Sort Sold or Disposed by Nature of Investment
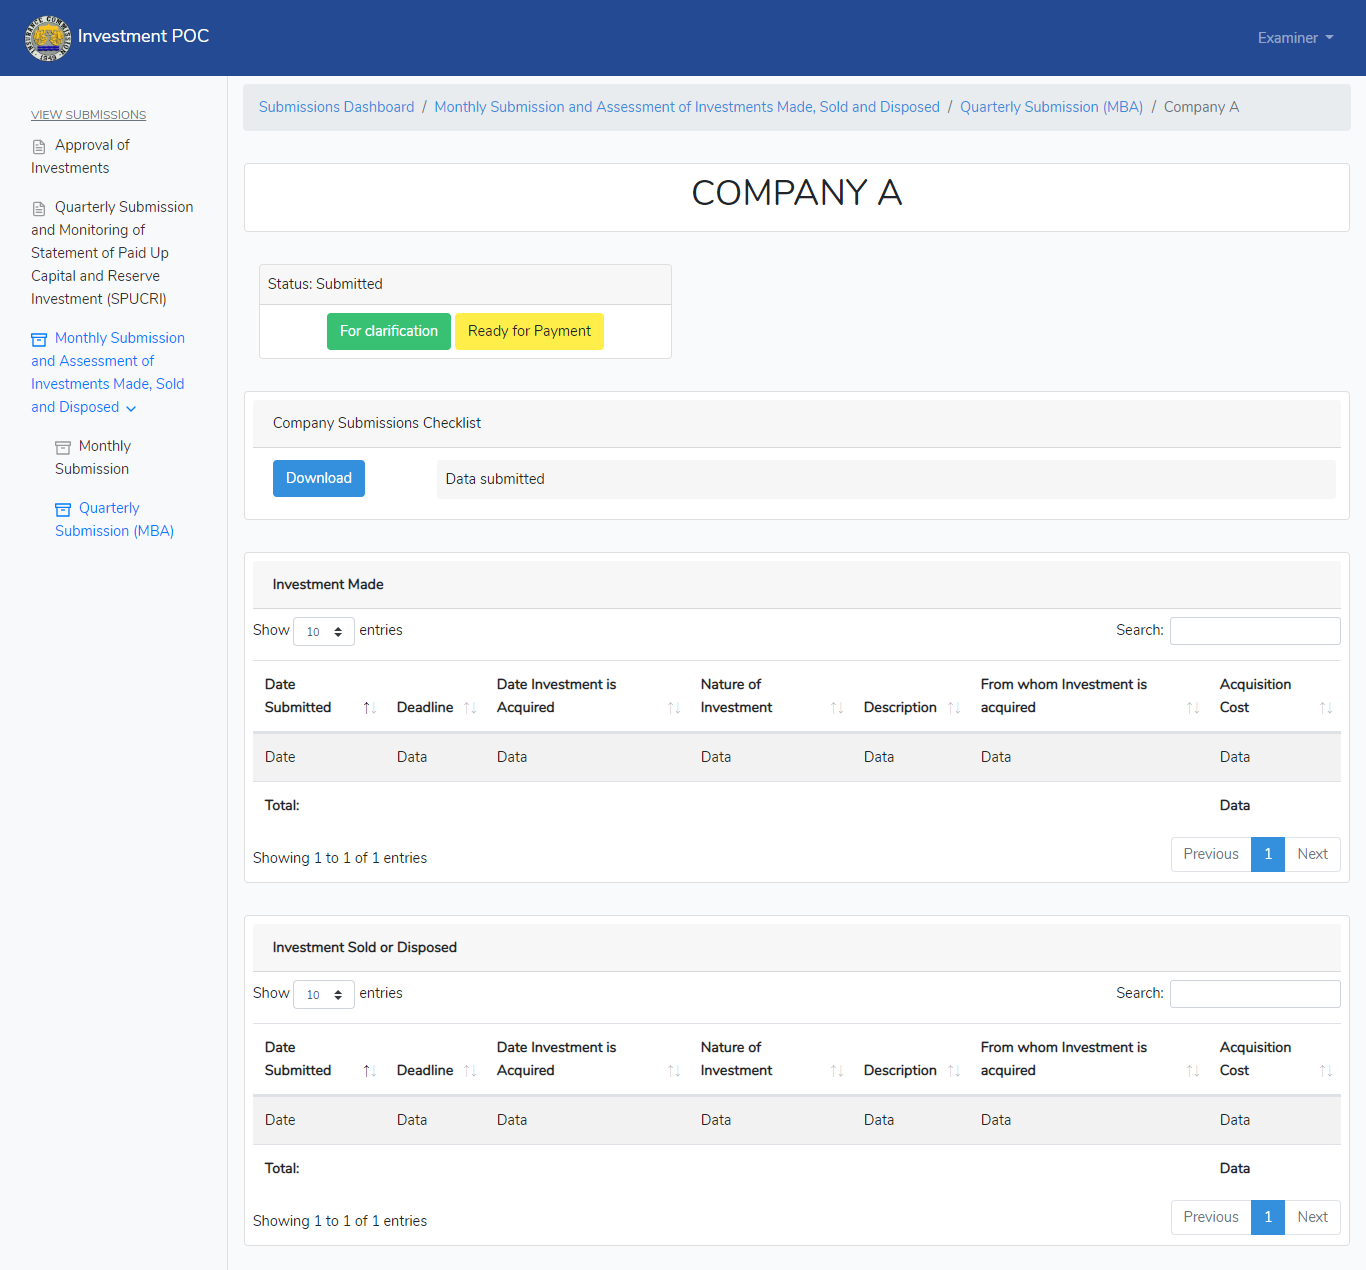Screen dimensions: 1366x1270 pos(770,1059)
